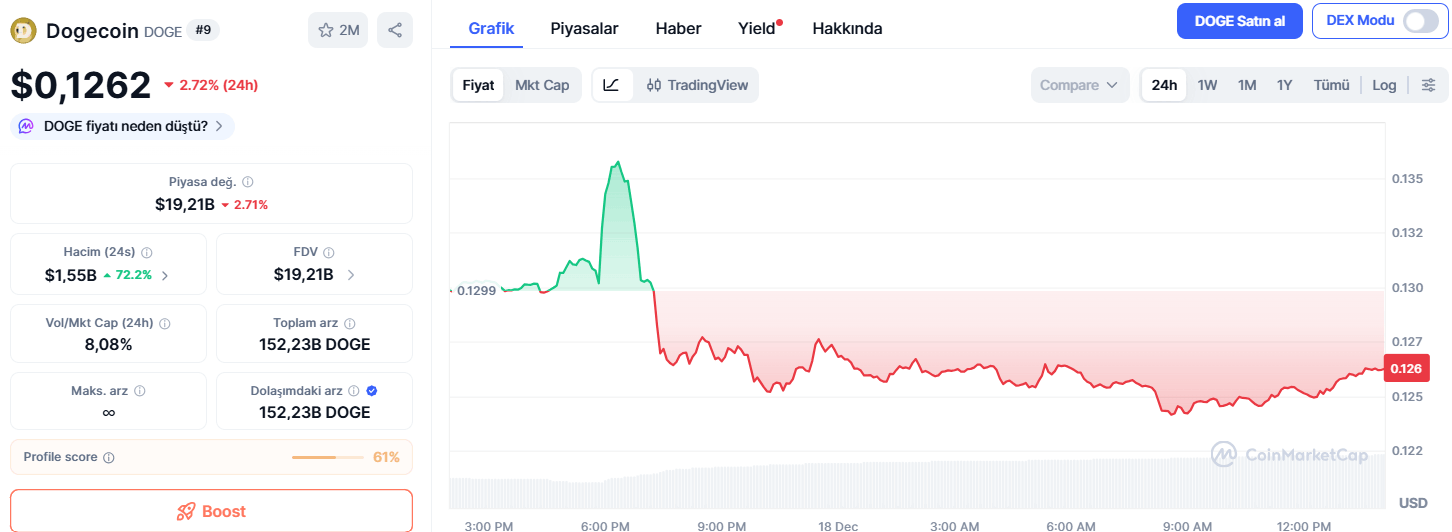
Task: Click the 0.1299 opening price label
Action: pos(477,290)
